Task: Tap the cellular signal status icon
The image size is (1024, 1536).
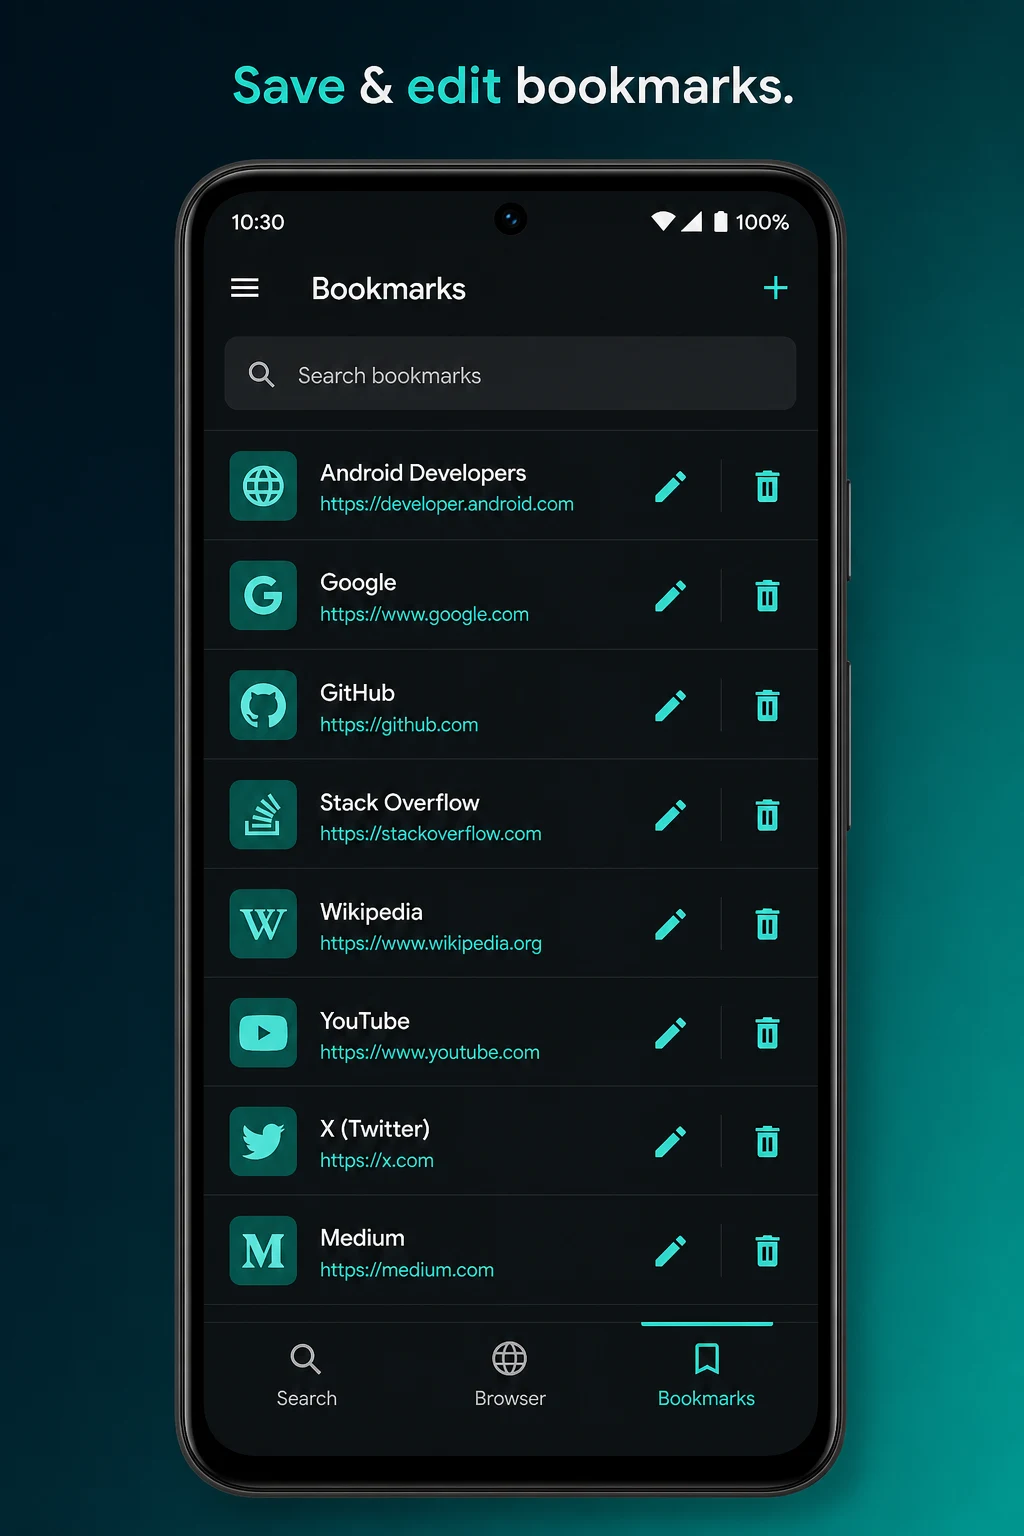Action: 692,221
